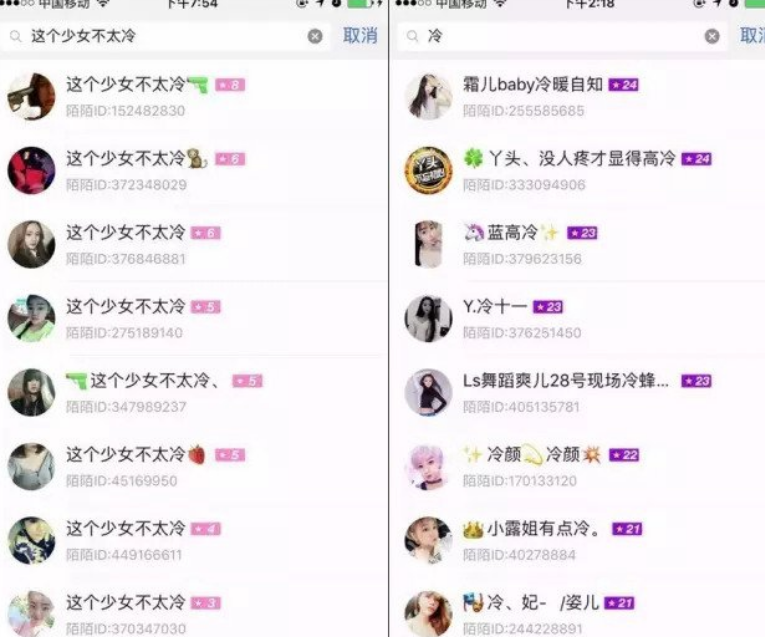Tap the magnifier icon in left search bar

pos(16,36)
